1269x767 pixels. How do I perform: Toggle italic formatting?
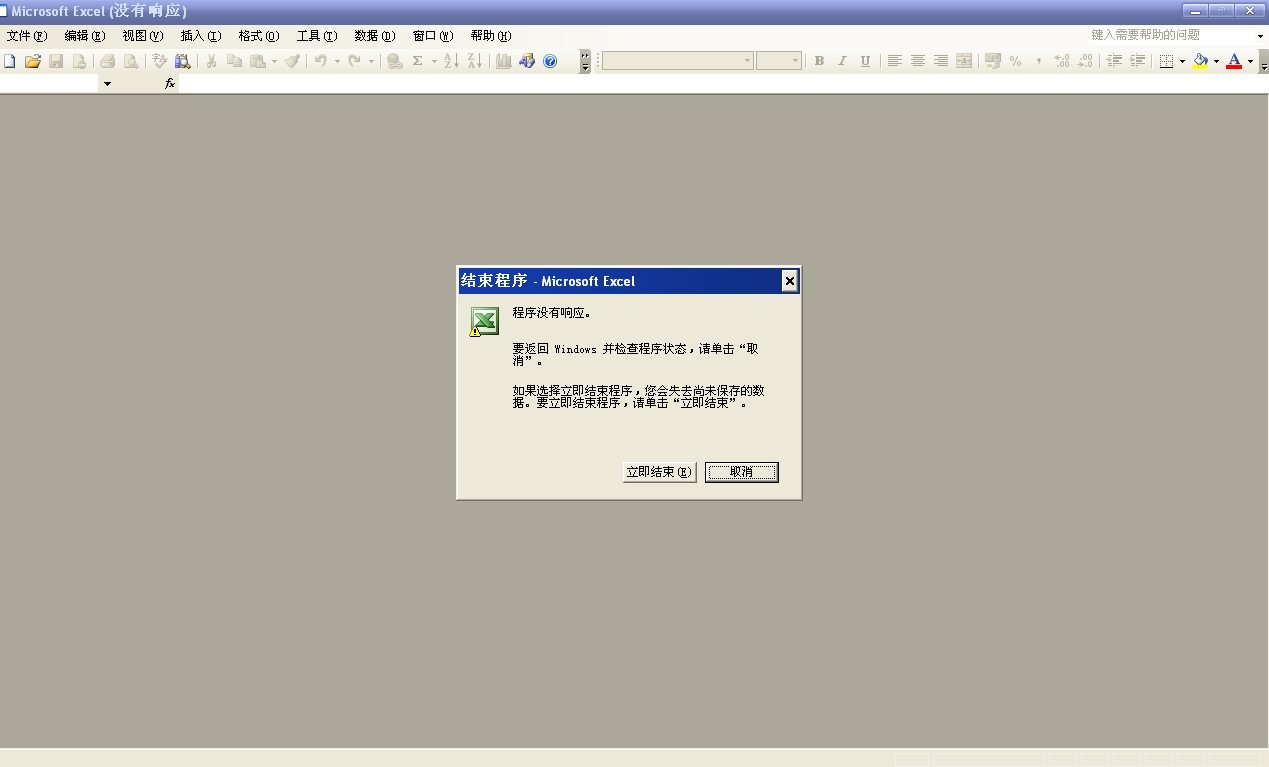pos(842,60)
